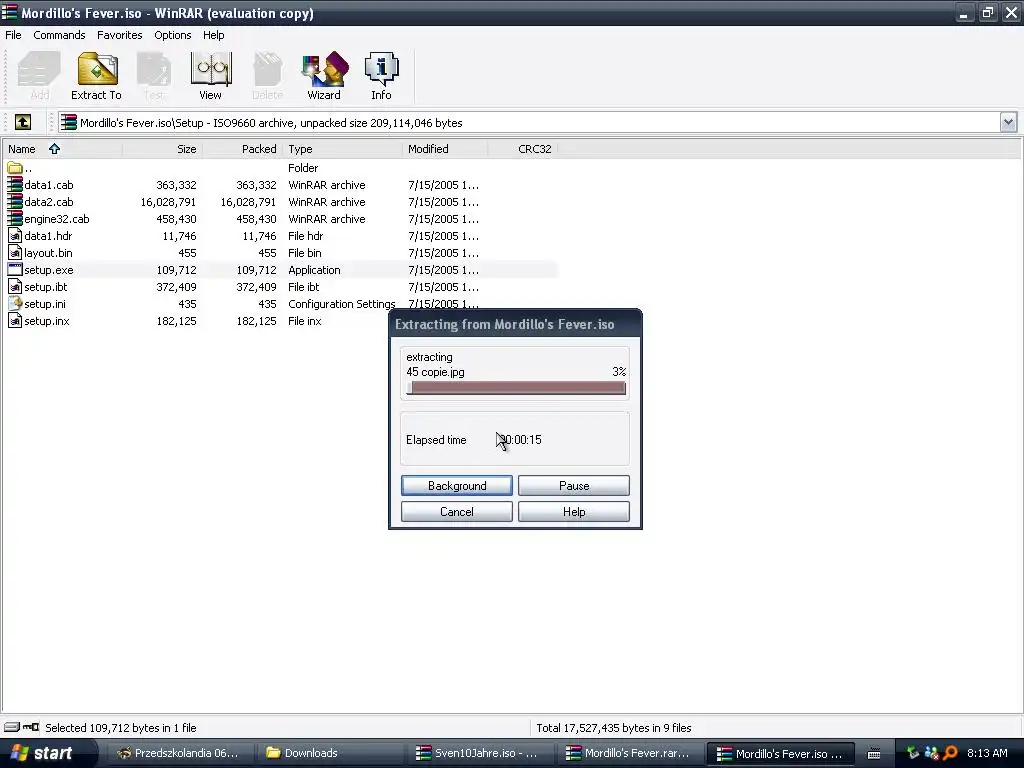Click Help in extracting dialog
The width and height of the screenshot is (1024, 768).
point(574,511)
